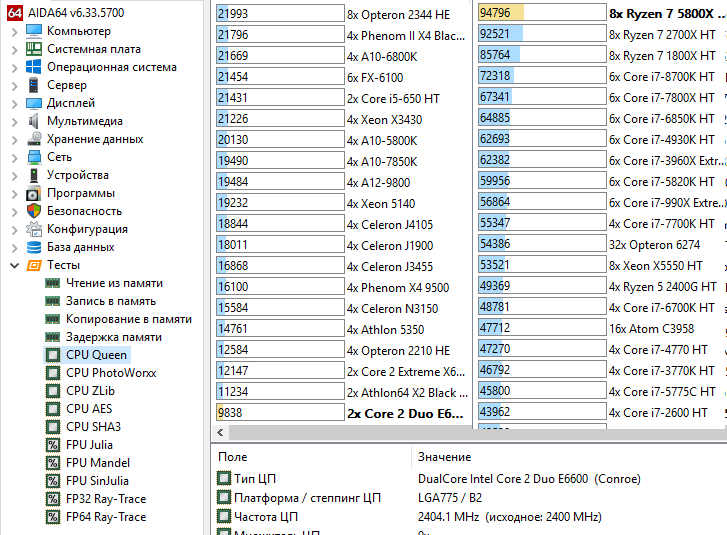
Task: Click the left arrow of horizontal scrollbar
Action: click(220, 433)
